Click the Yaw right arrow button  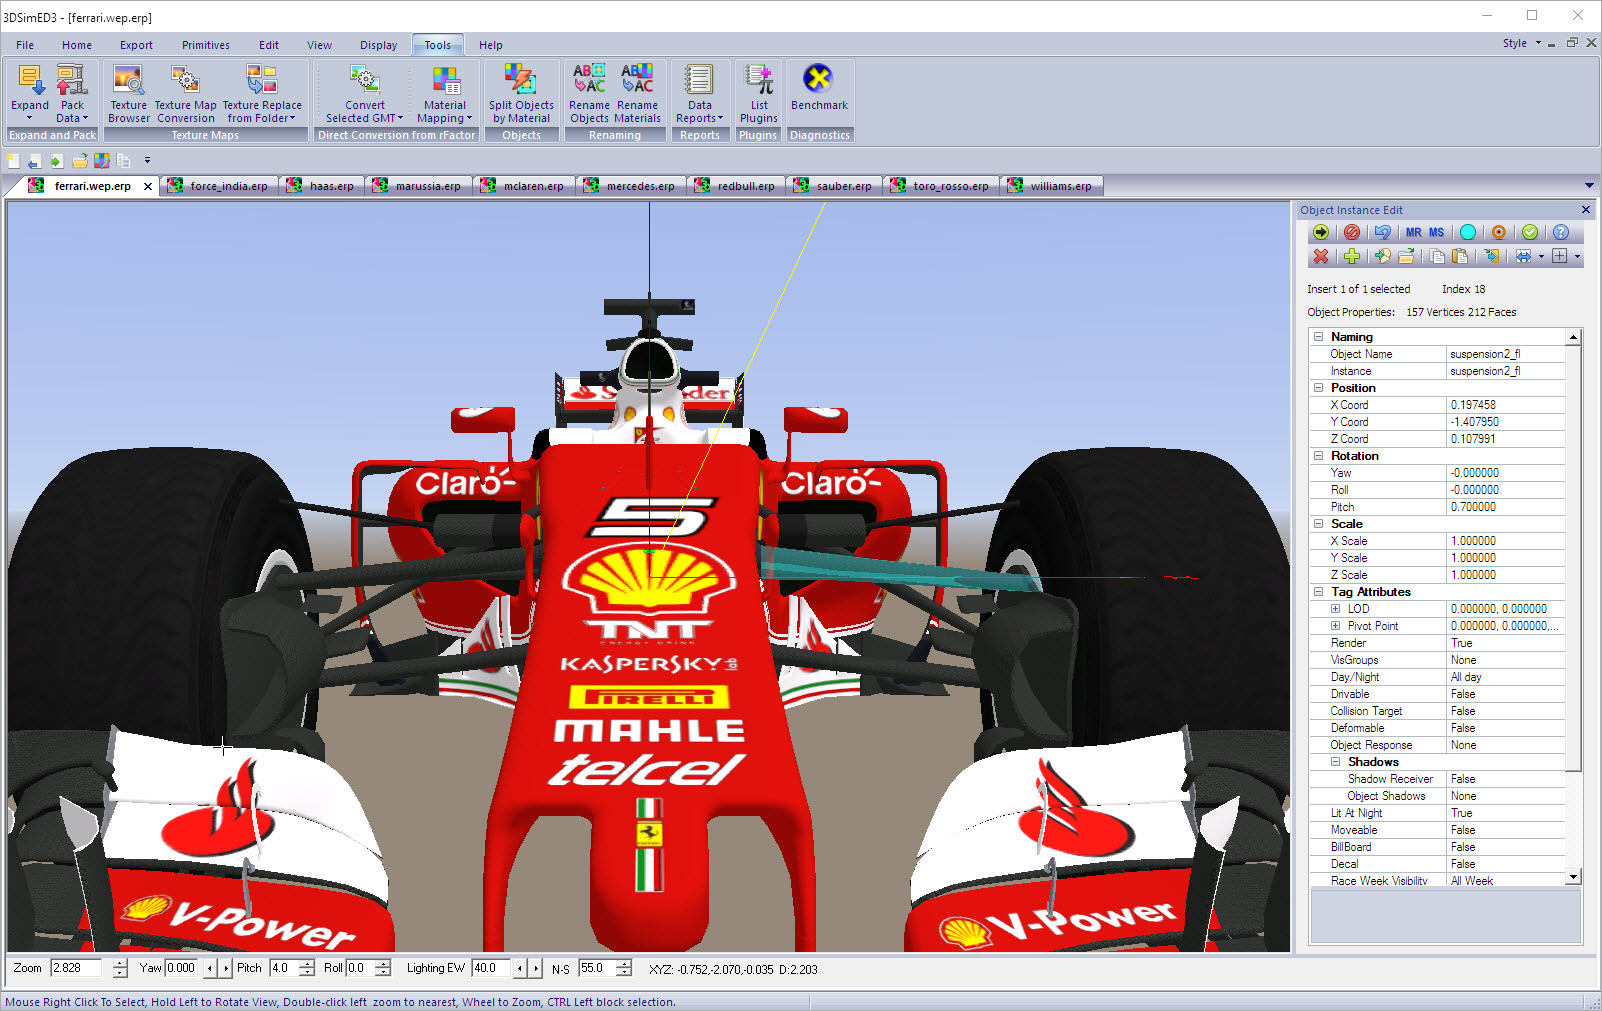point(227,968)
